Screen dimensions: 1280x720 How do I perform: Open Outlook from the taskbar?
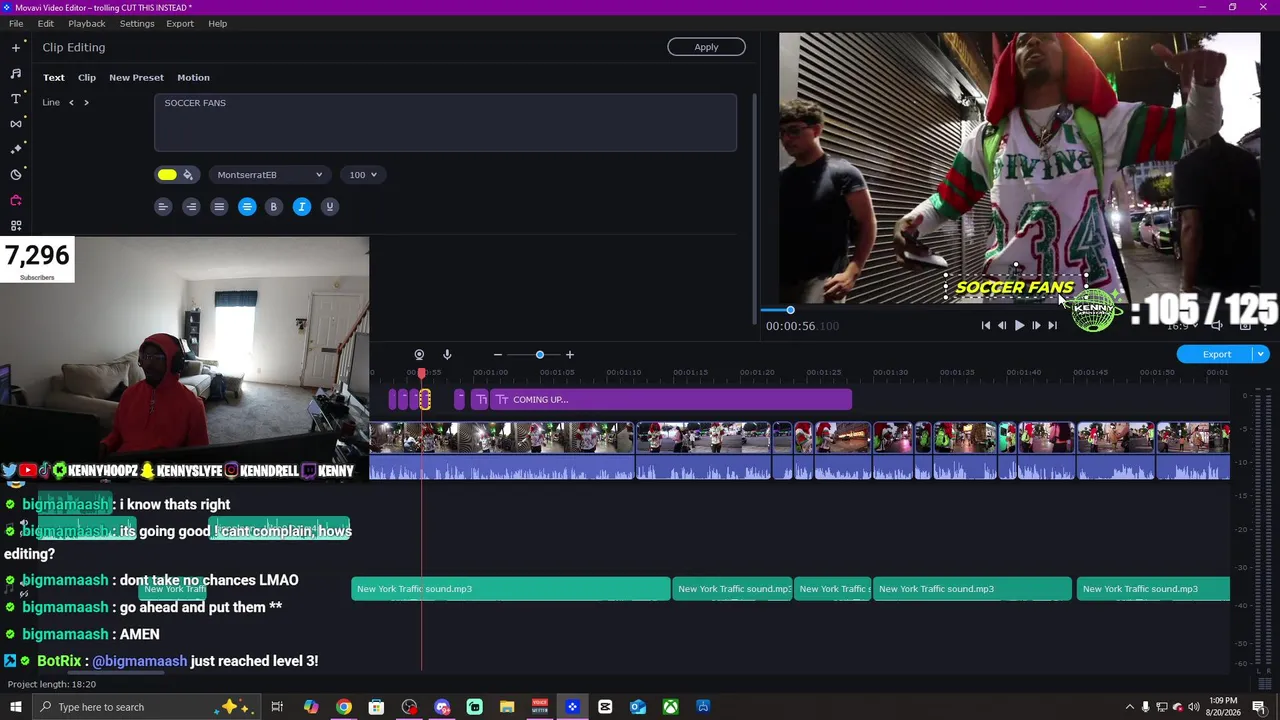coord(638,707)
